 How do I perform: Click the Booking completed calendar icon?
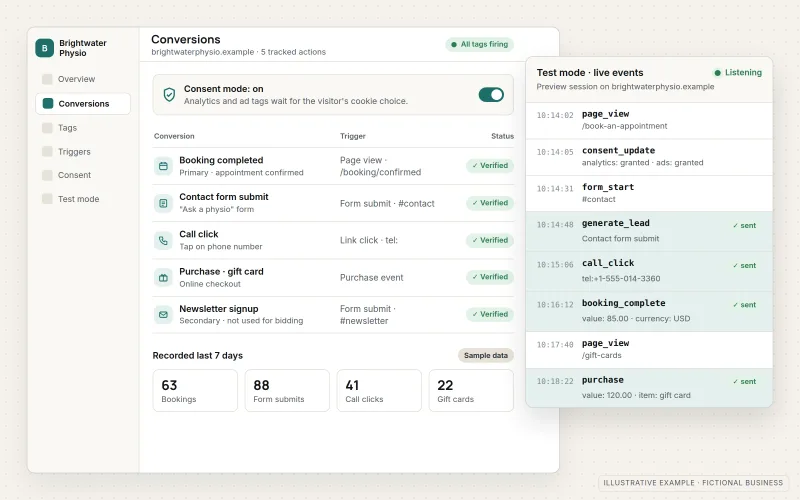pos(163,166)
